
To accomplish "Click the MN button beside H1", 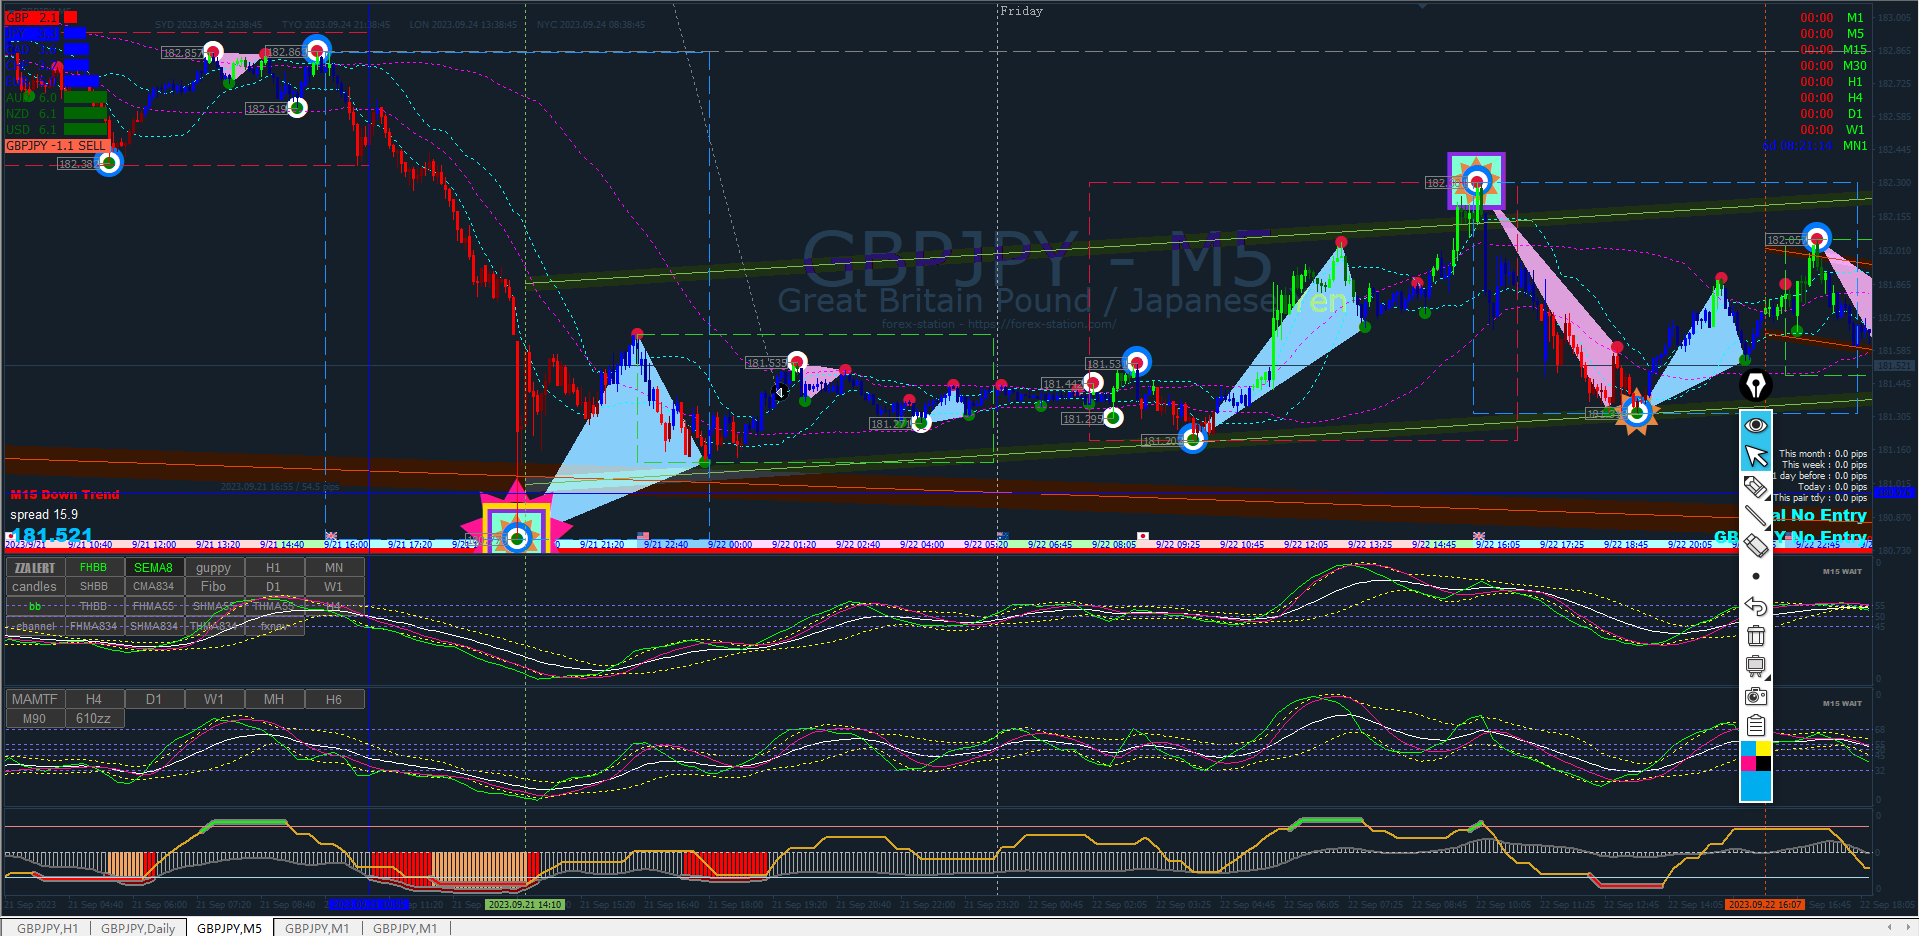I will (x=334, y=568).
